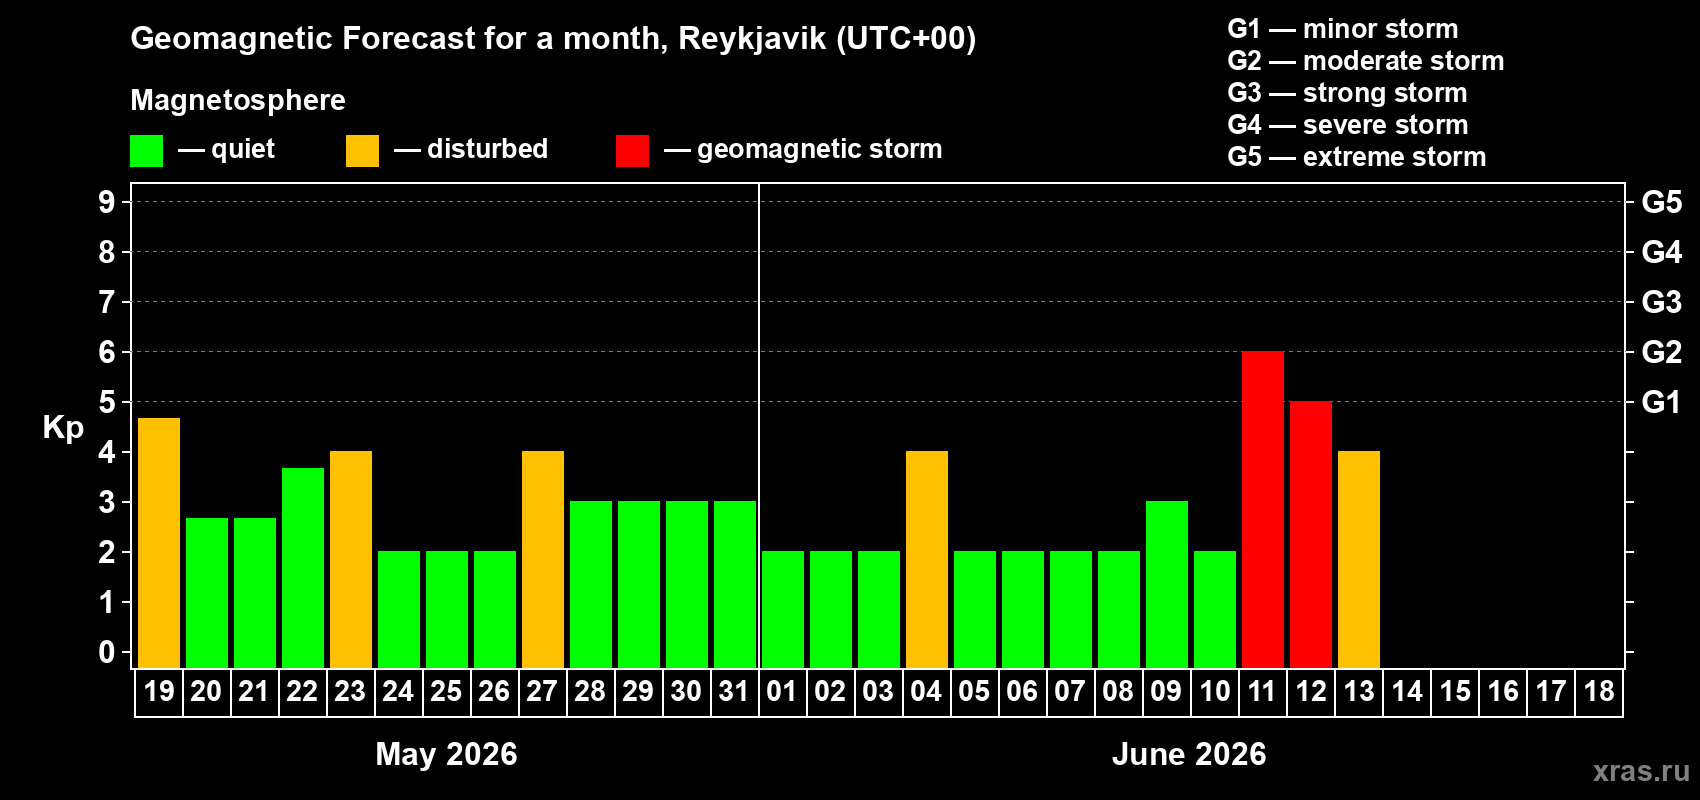Select the green bar for May 22
1700x800 pixels.
point(303,568)
